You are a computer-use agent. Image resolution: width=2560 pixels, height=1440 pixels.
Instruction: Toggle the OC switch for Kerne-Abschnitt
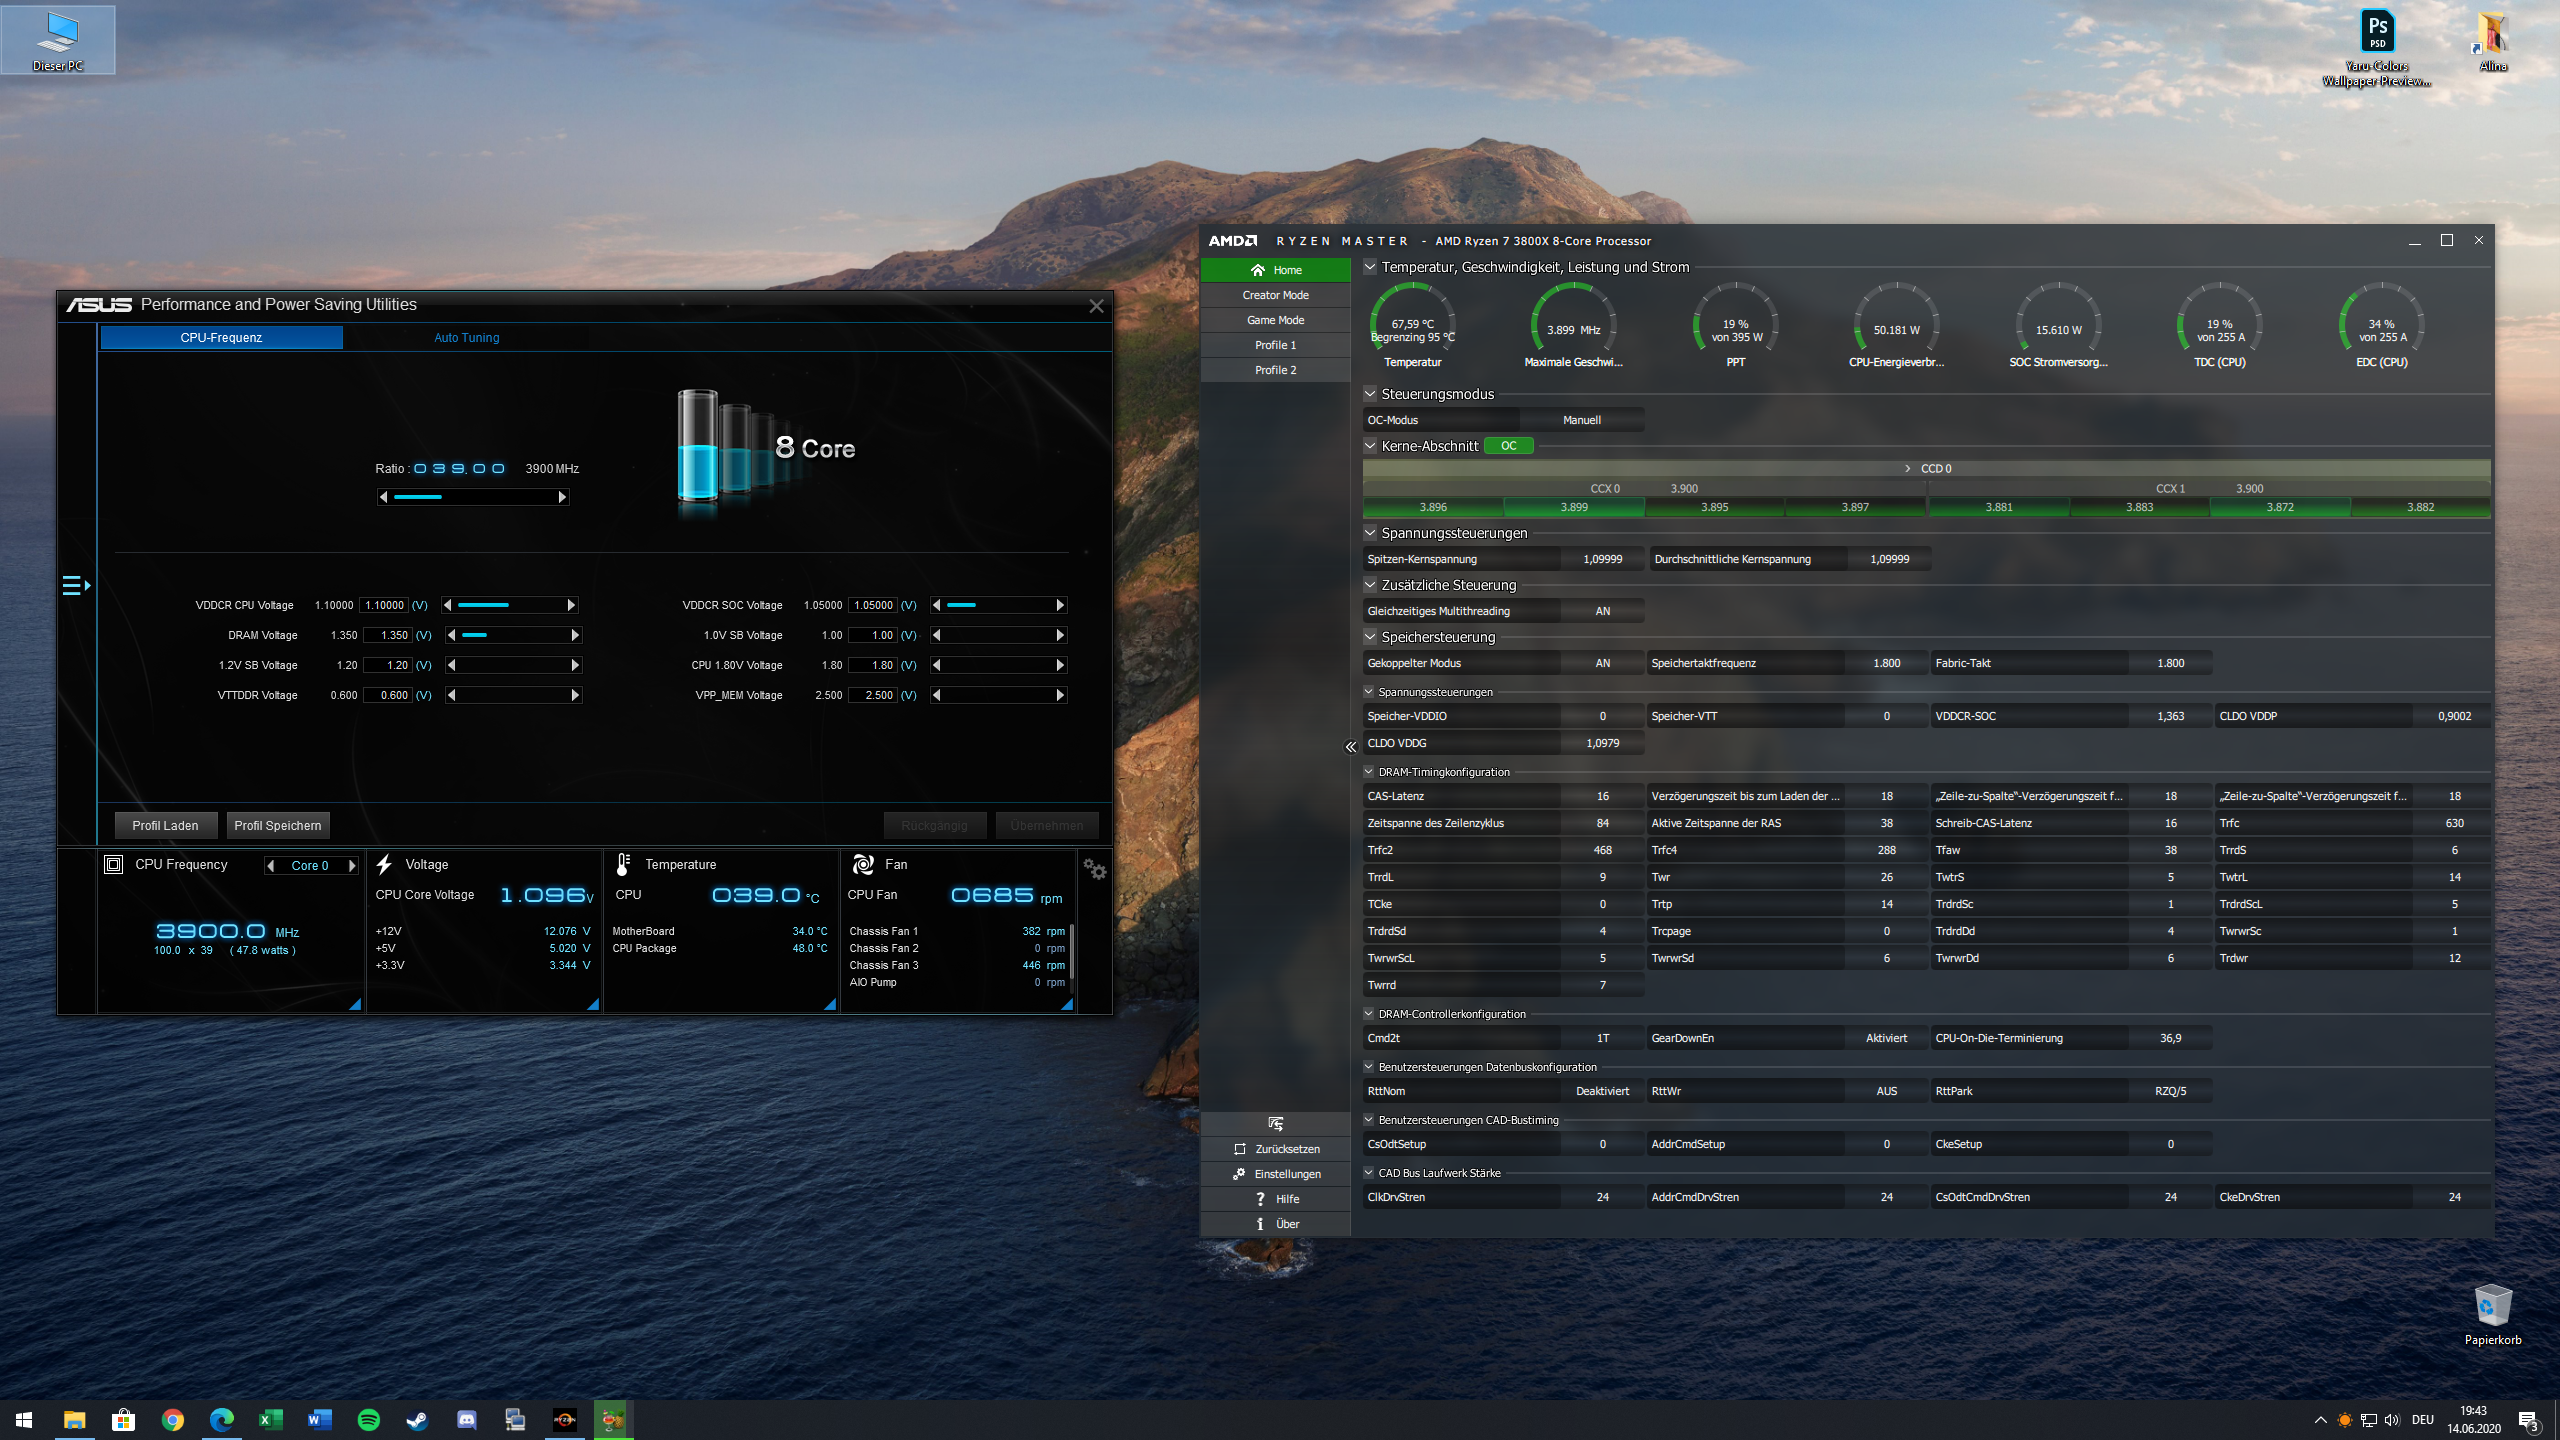point(1508,446)
